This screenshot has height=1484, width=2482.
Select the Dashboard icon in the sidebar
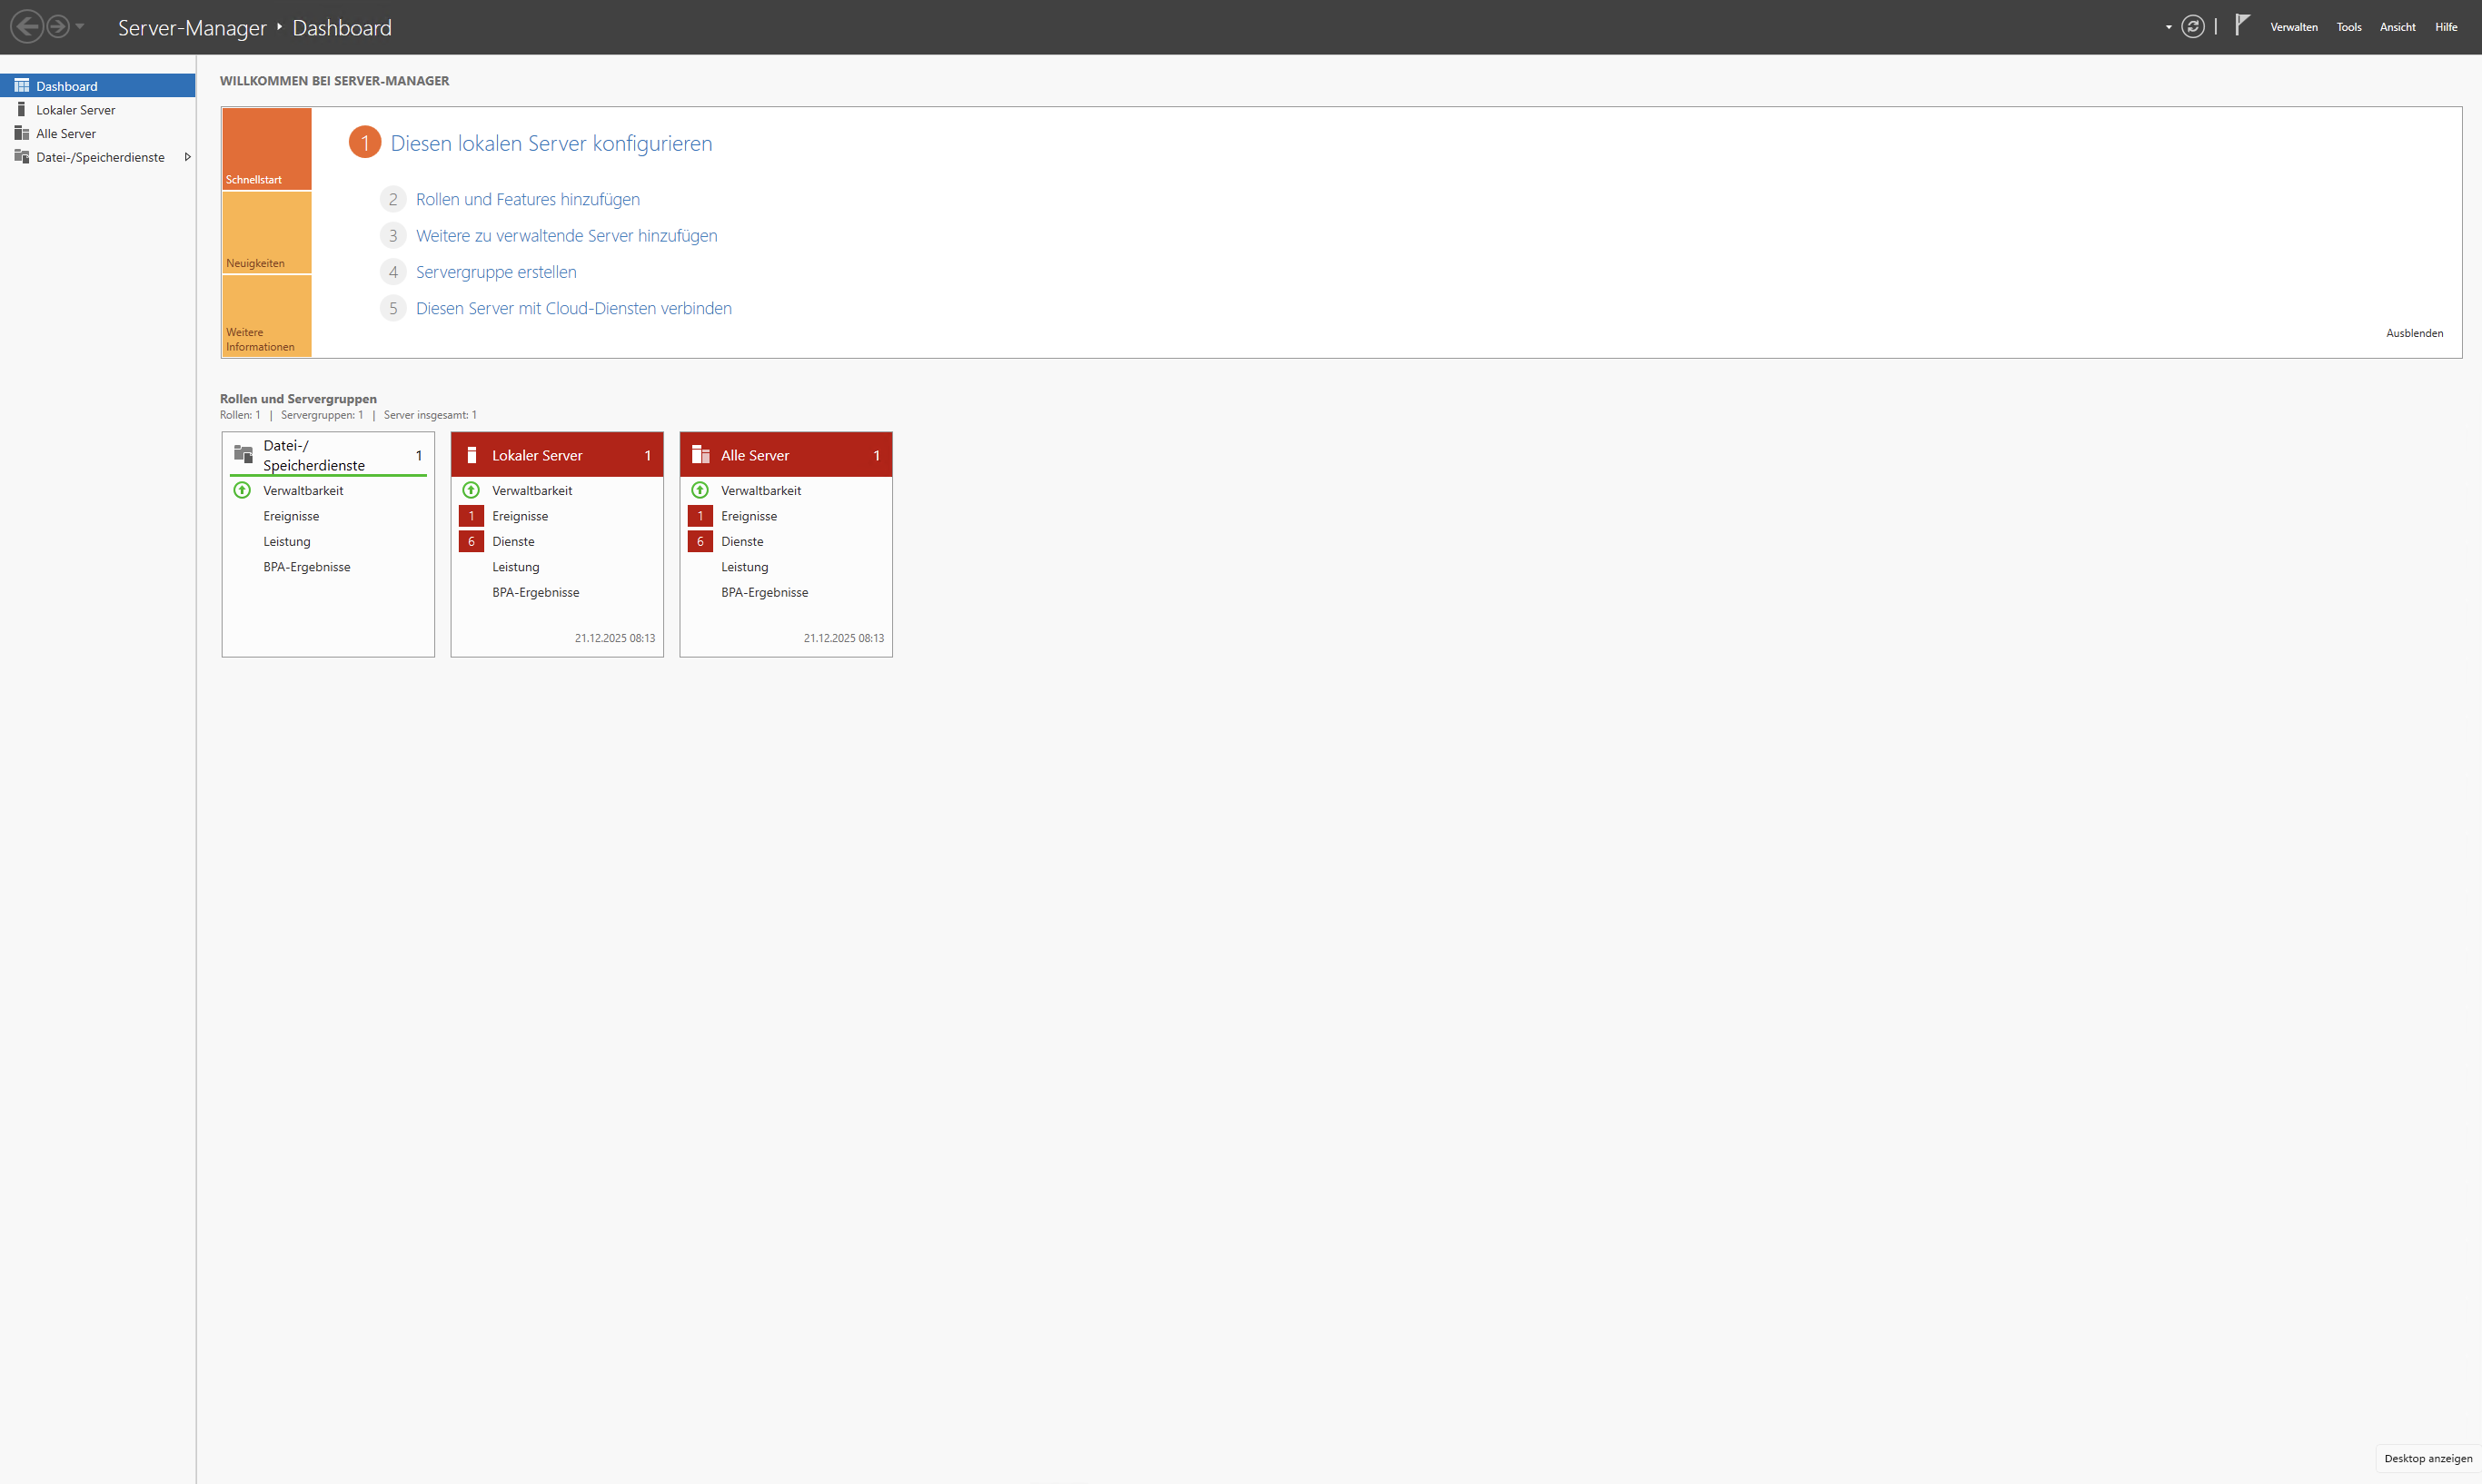pos(21,85)
